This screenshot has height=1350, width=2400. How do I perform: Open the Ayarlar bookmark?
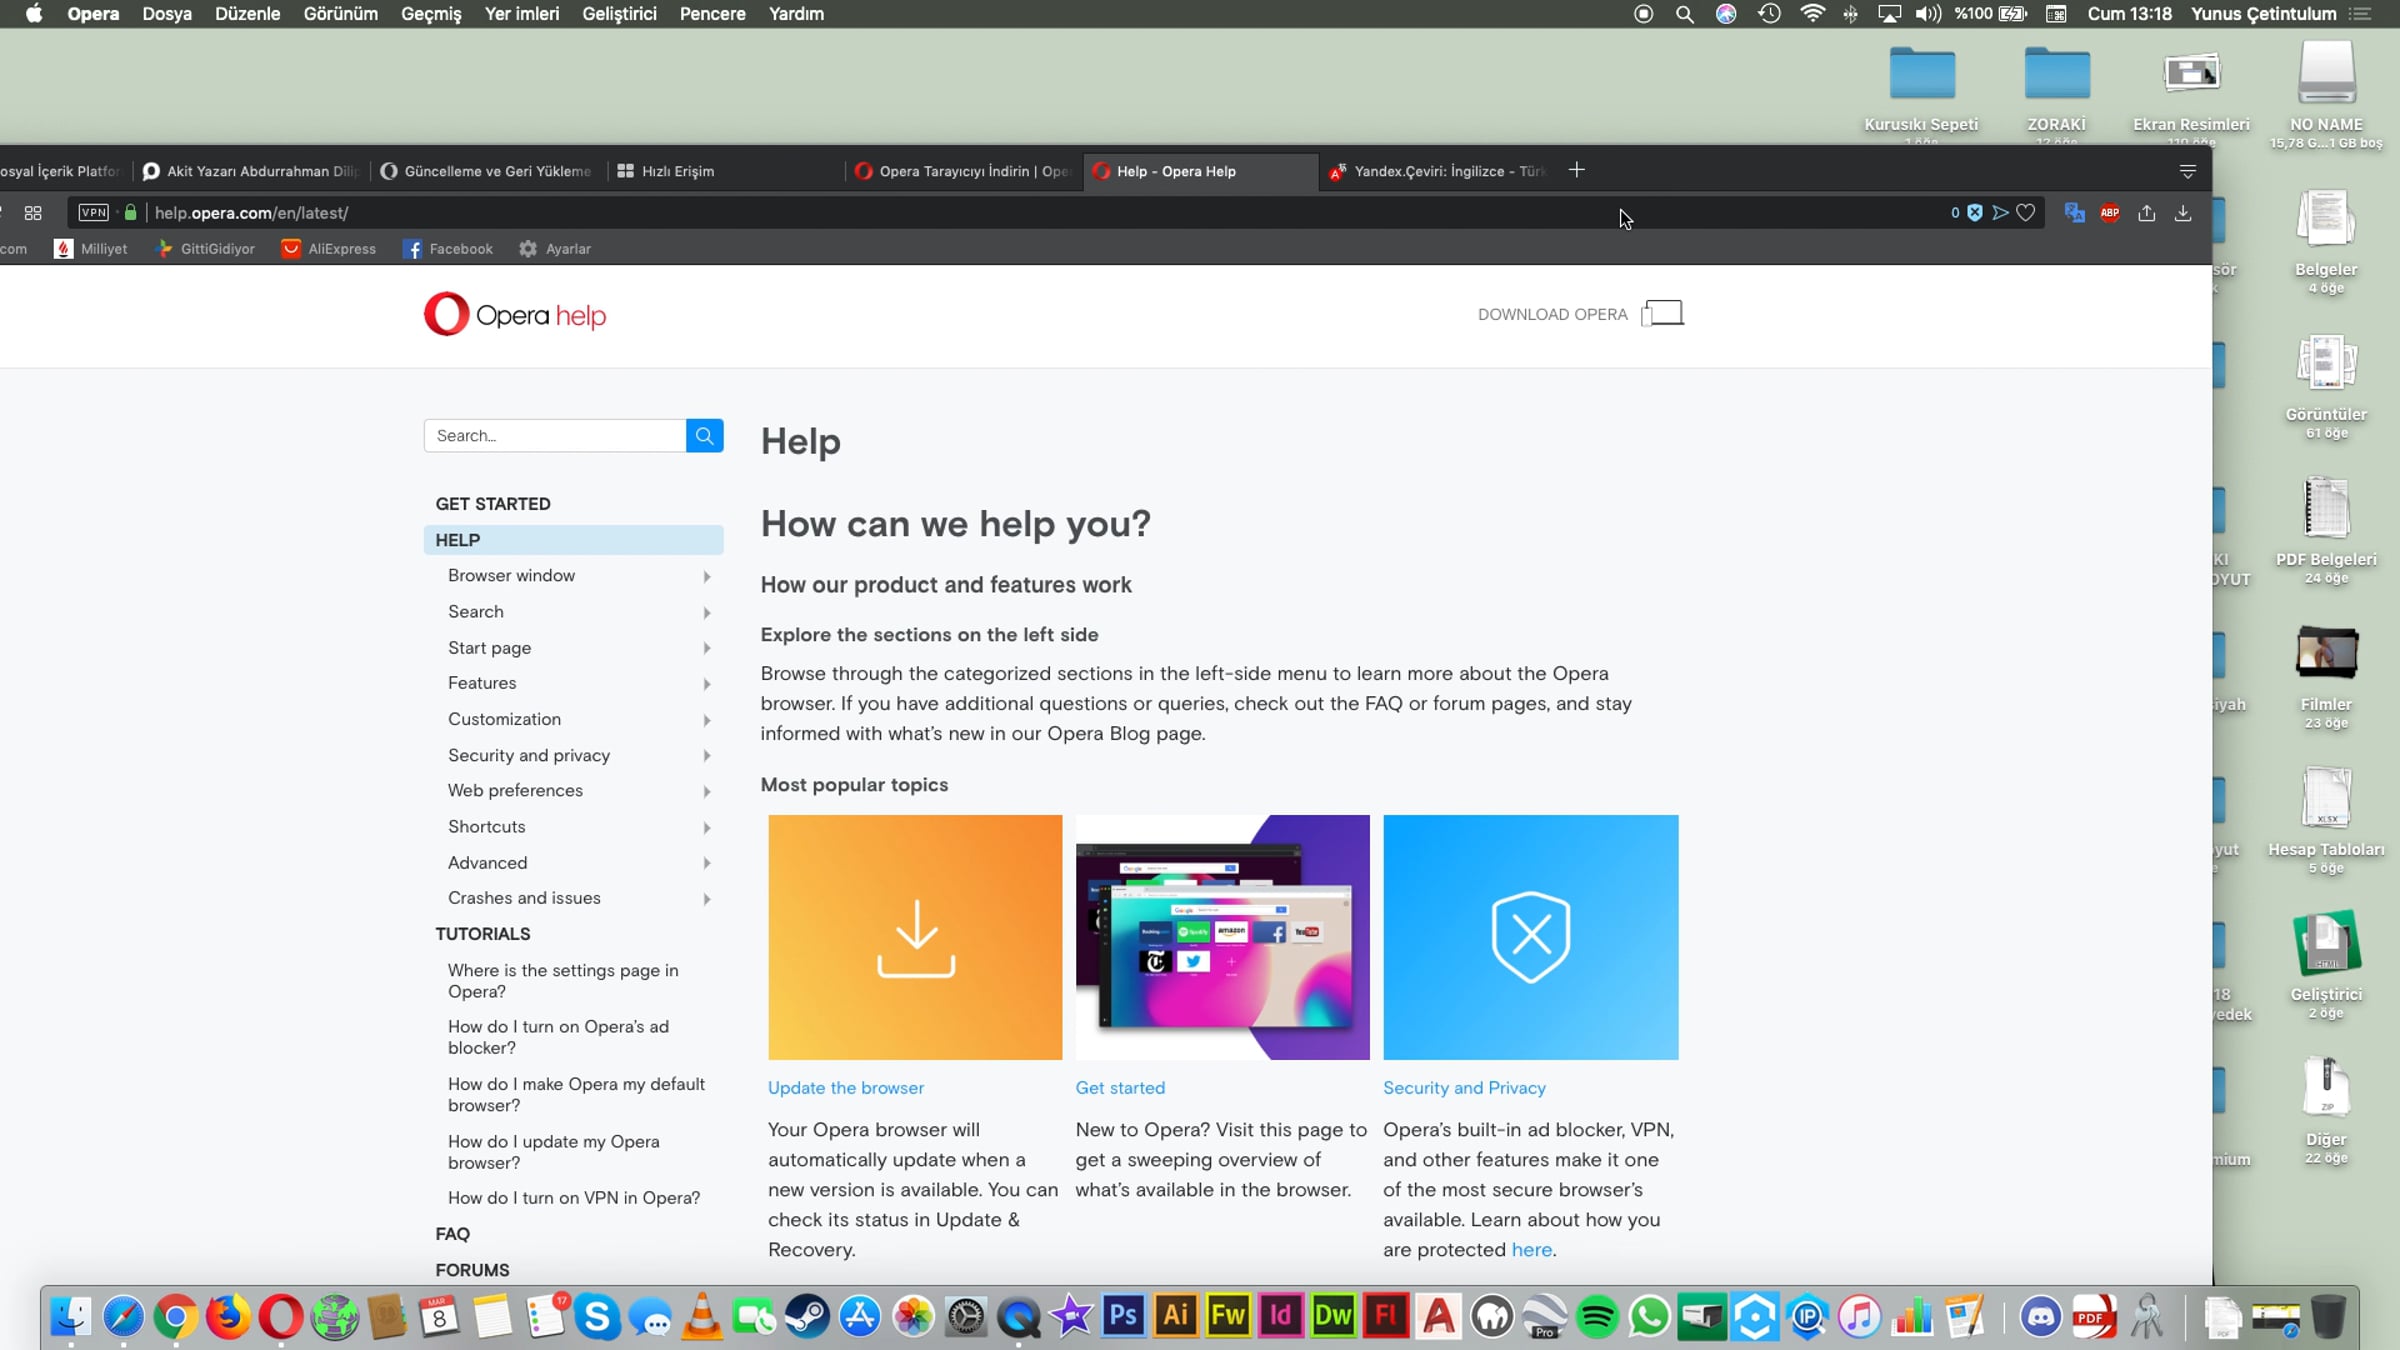click(555, 249)
